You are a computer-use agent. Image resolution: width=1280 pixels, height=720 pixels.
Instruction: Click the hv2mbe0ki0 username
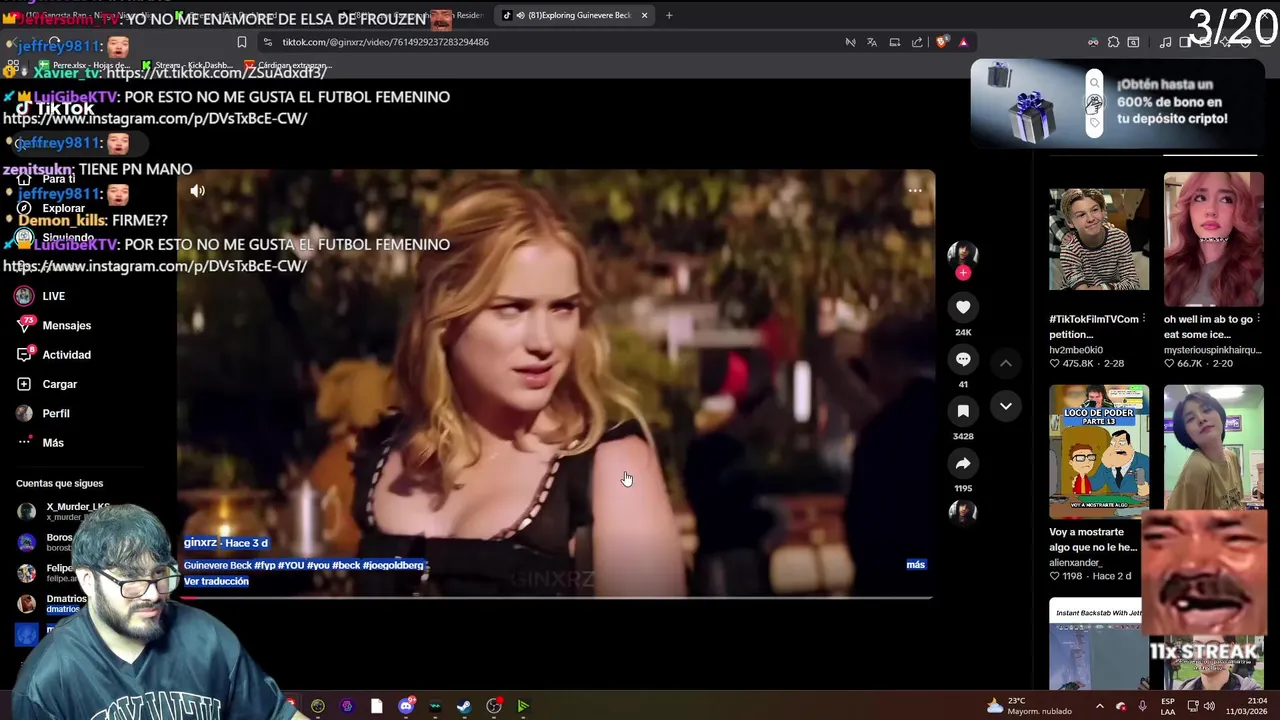coord(1076,350)
